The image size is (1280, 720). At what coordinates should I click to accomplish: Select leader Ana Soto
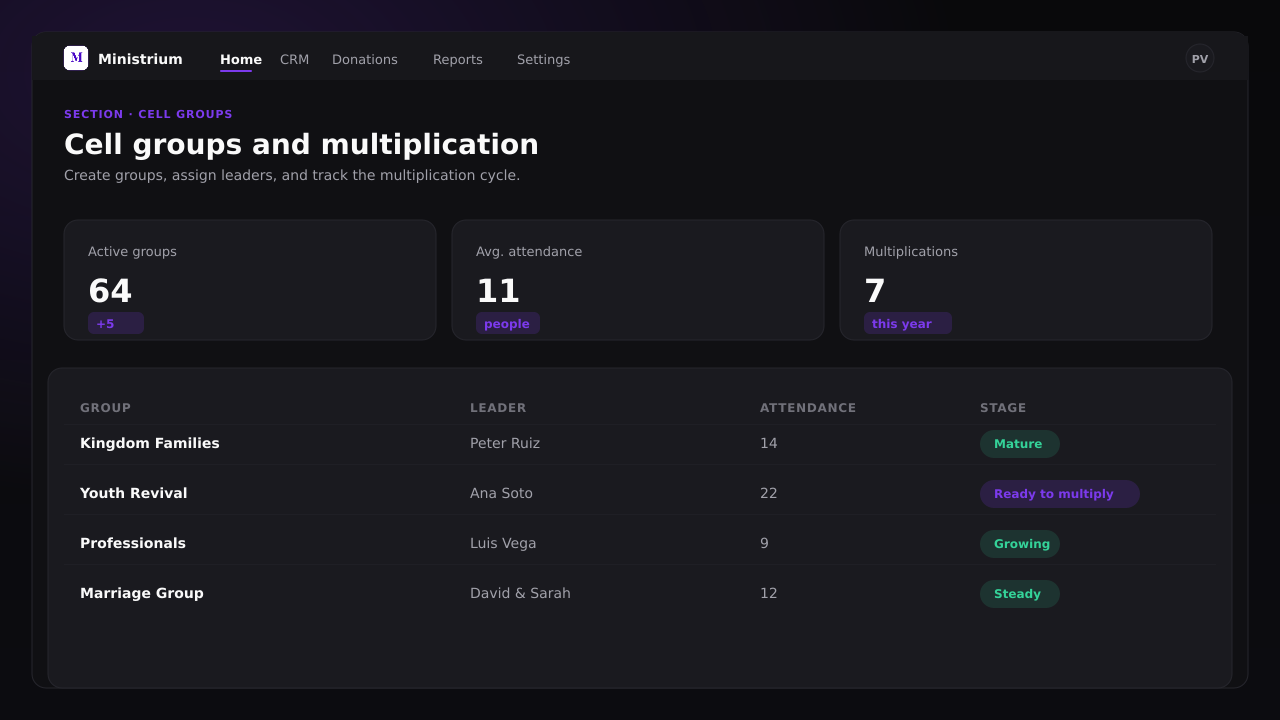coord(501,493)
